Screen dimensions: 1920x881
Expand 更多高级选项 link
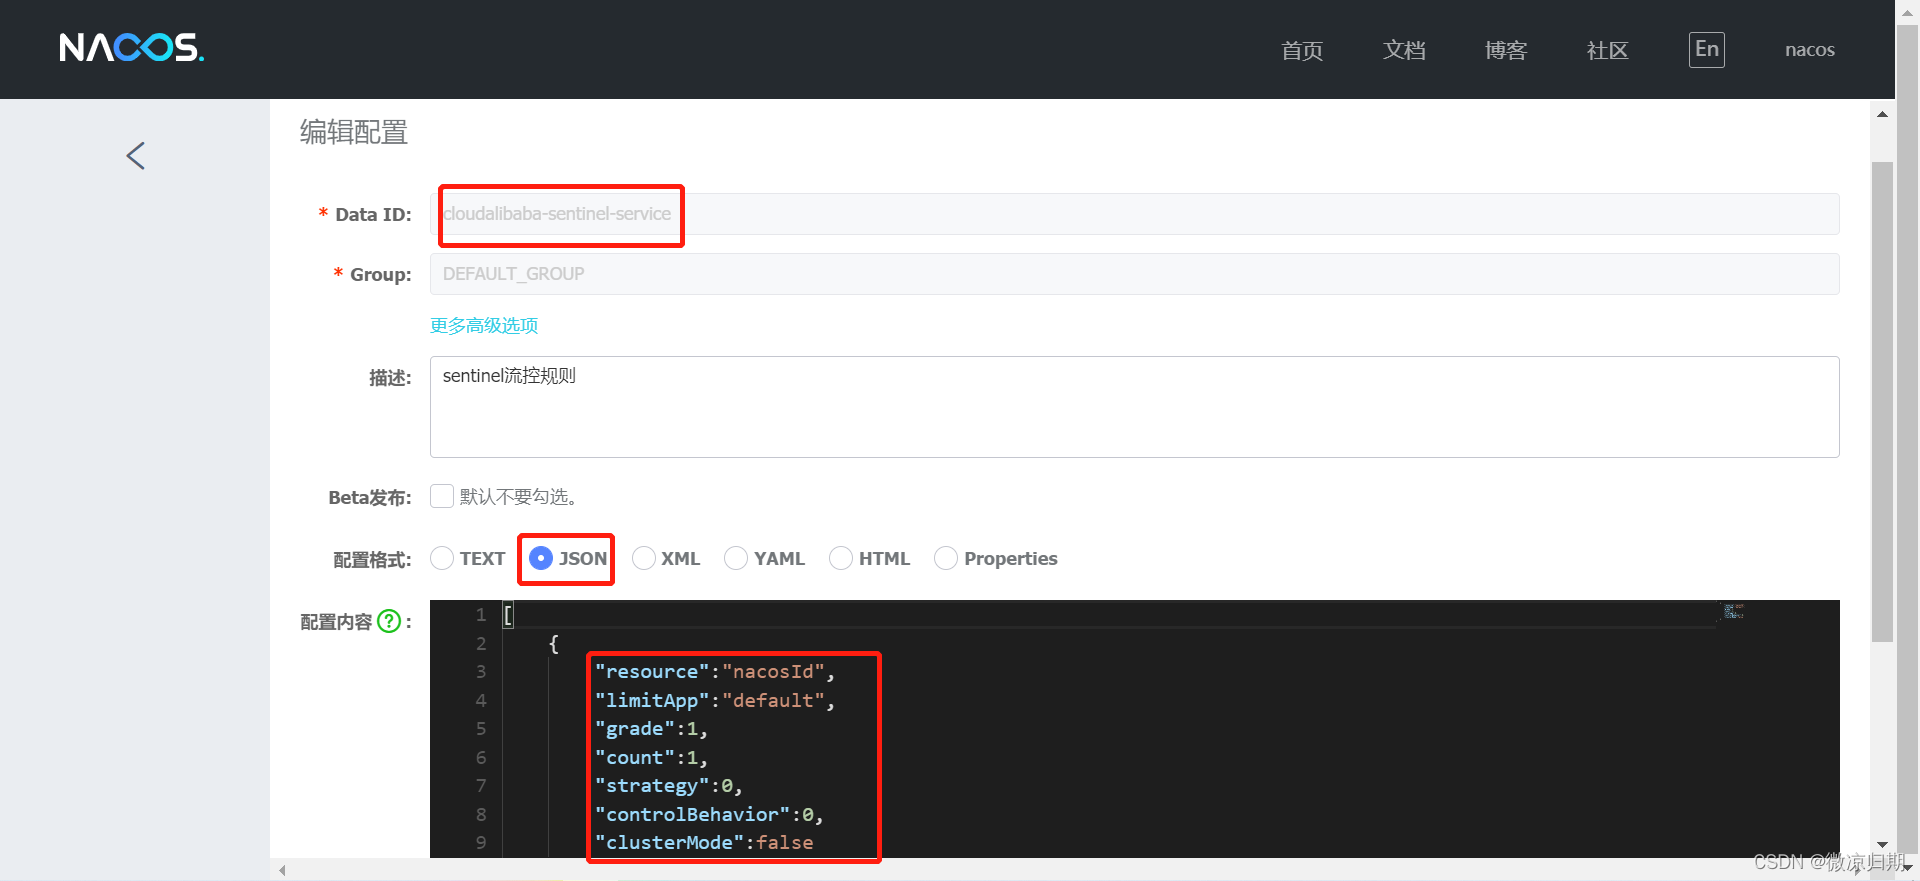[484, 325]
